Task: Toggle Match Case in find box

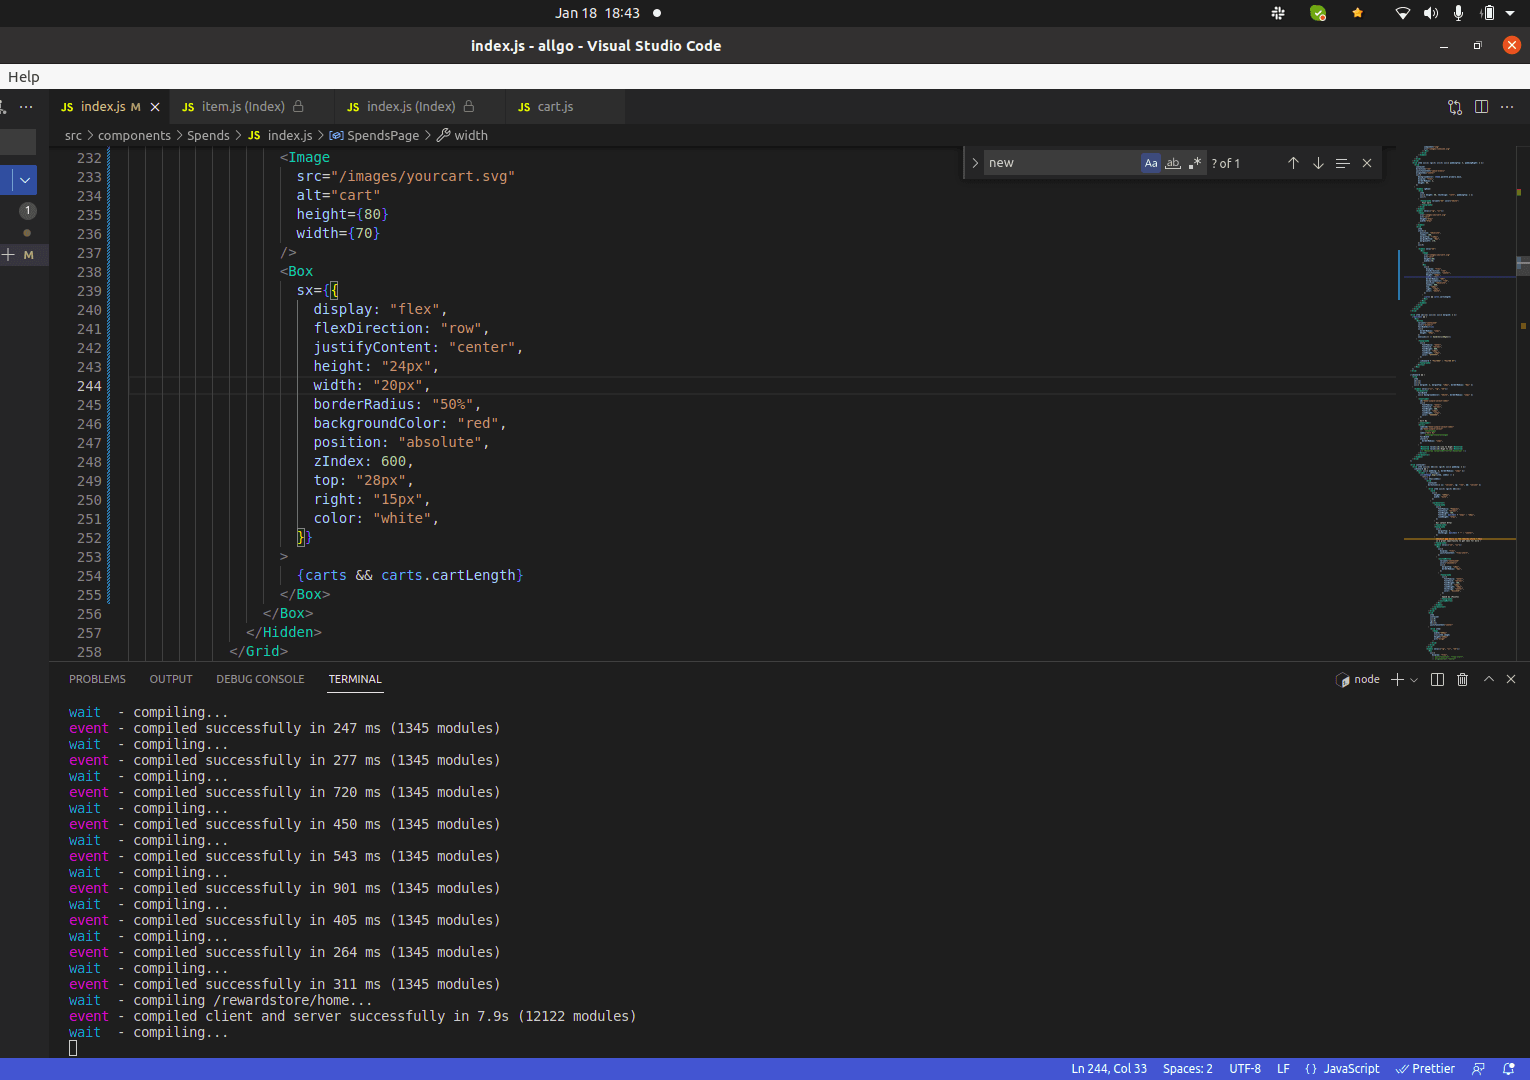Action: (1151, 163)
